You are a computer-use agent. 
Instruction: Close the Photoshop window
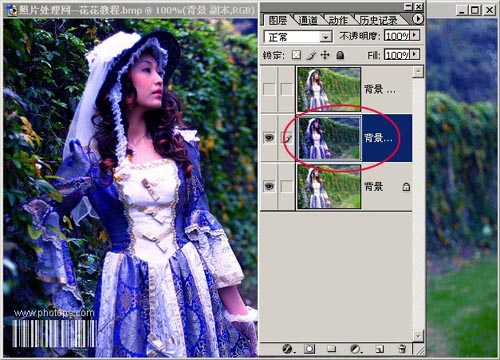[489, 10]
